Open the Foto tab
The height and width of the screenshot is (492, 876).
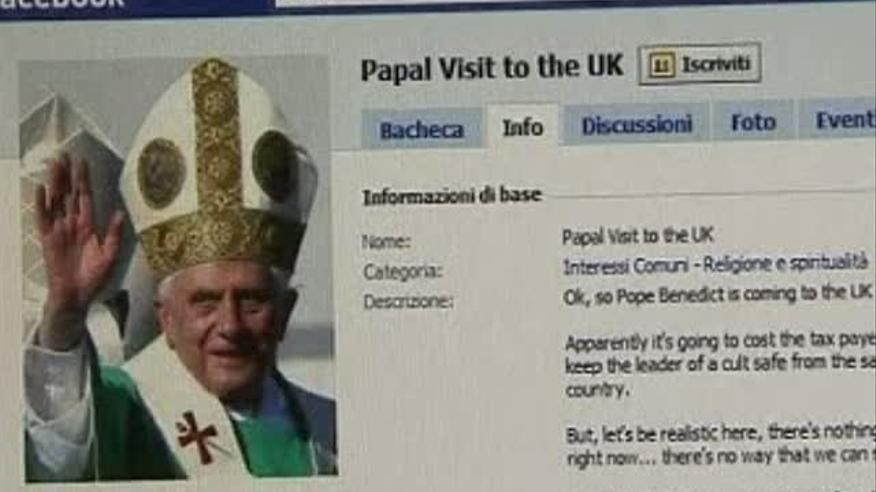pyautogui.click(x=753, y=121)
